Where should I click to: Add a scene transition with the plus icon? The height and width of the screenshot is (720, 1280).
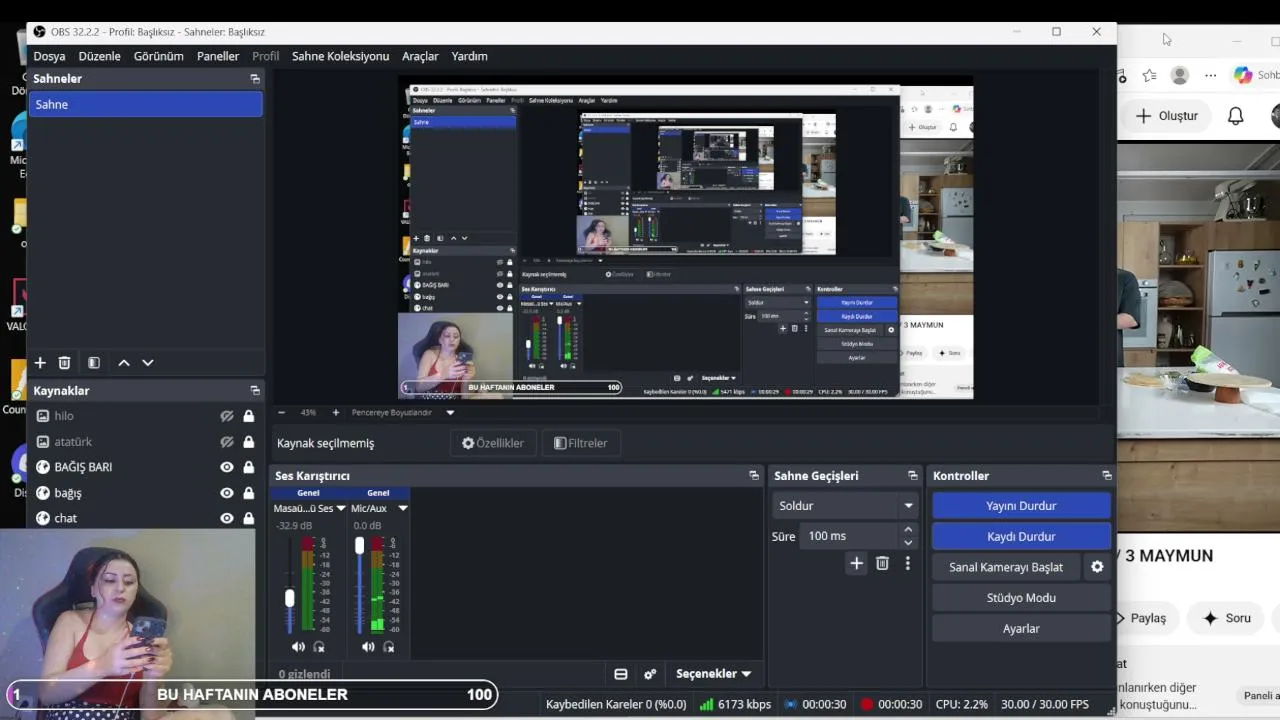[856, 564]
